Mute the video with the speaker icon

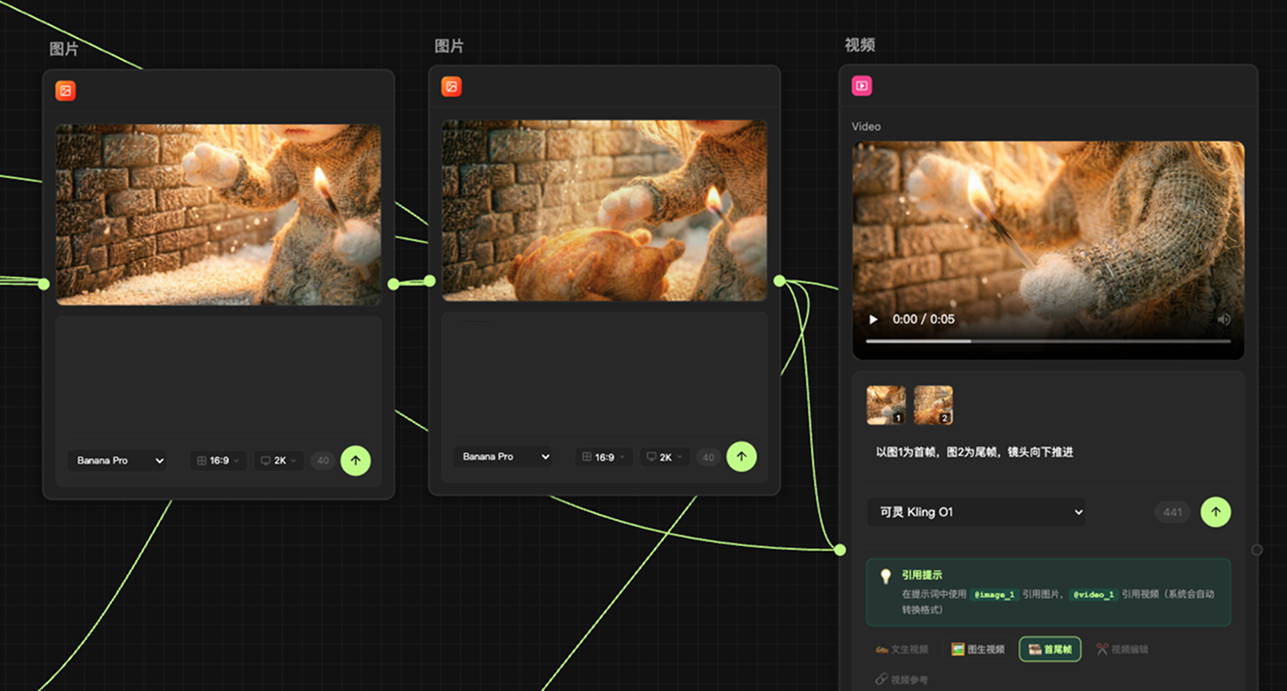(1223, 320)
